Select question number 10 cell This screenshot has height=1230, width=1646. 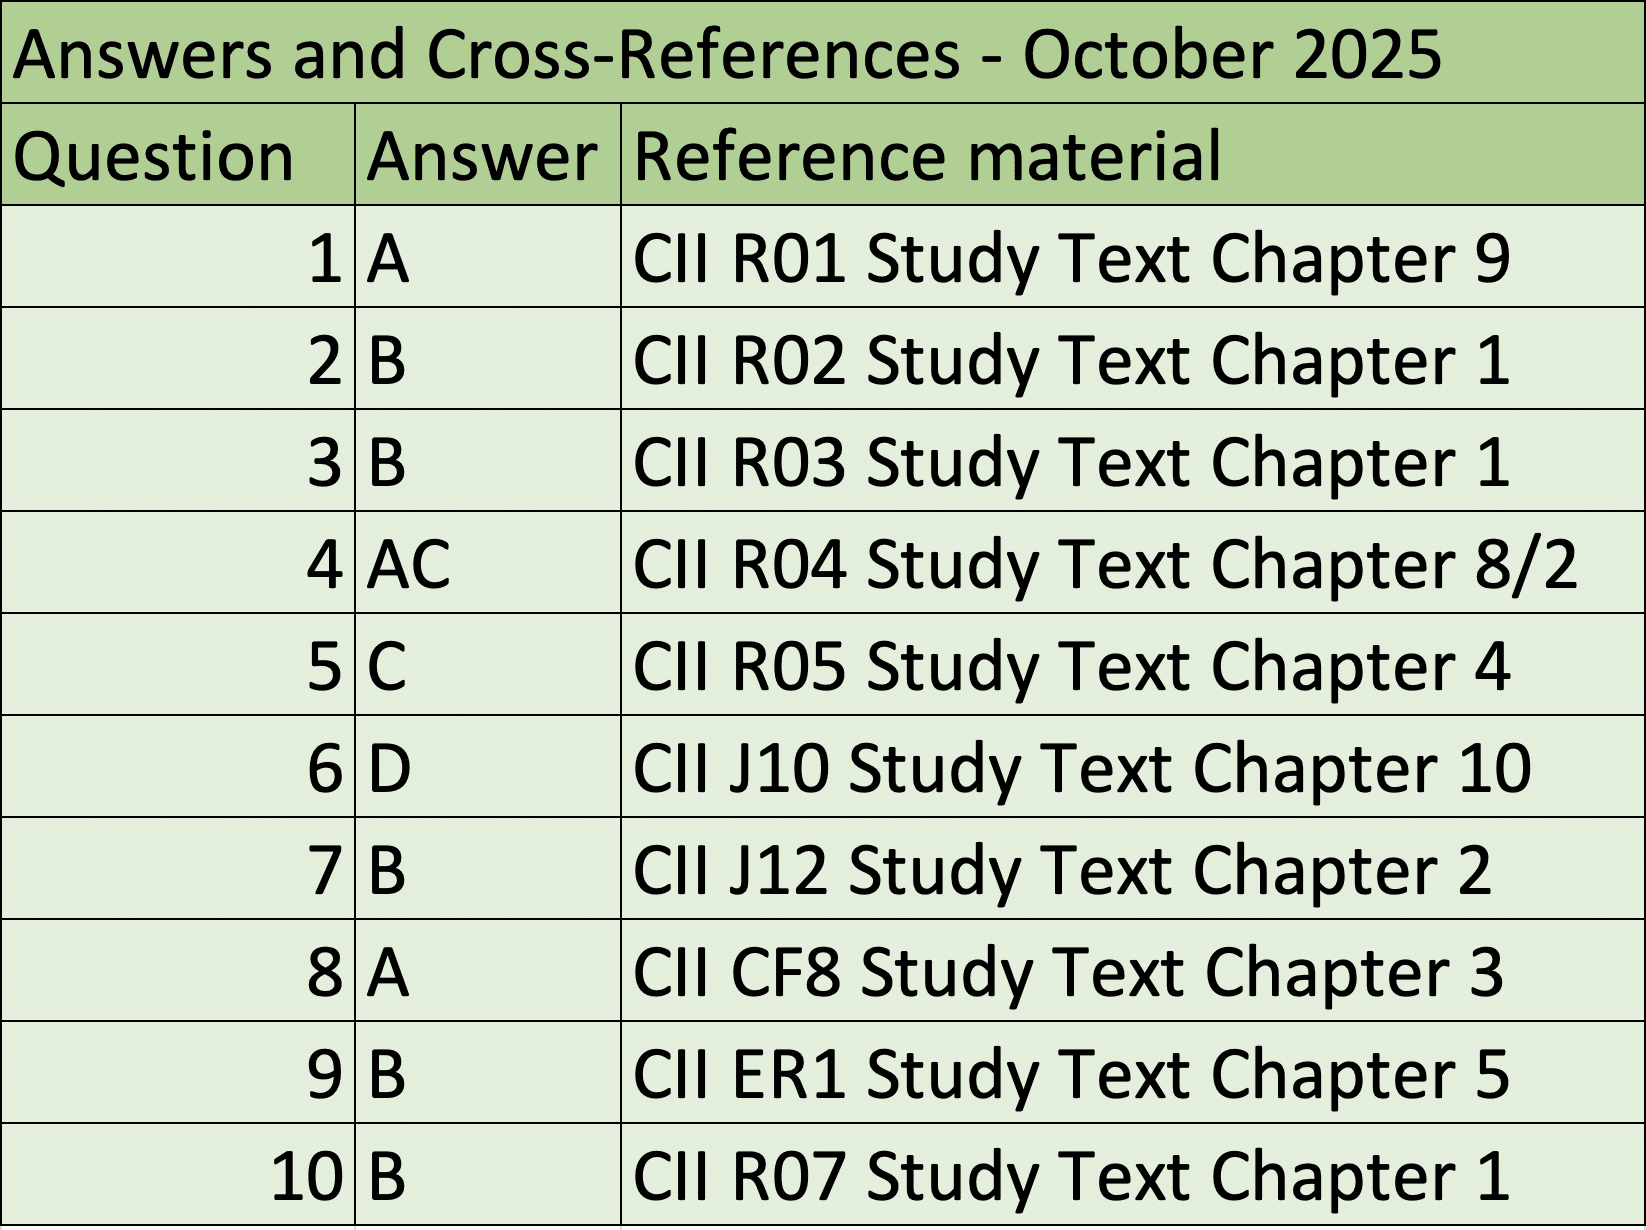178,1176
